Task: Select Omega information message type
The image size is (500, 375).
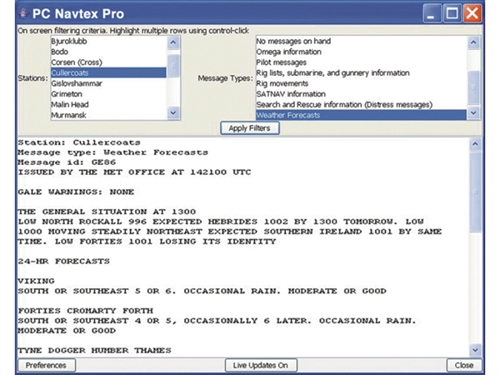Action: click(361, 52)
